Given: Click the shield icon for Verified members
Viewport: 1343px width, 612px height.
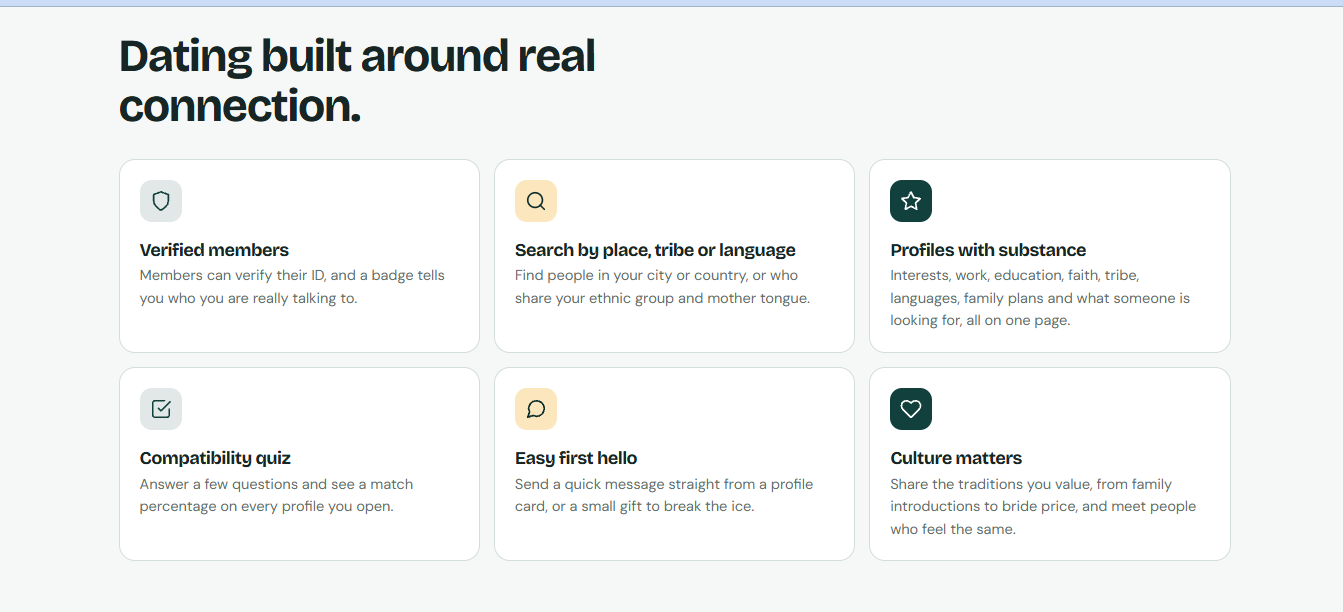Looking at the screenshot, I should tap(161, 201).
